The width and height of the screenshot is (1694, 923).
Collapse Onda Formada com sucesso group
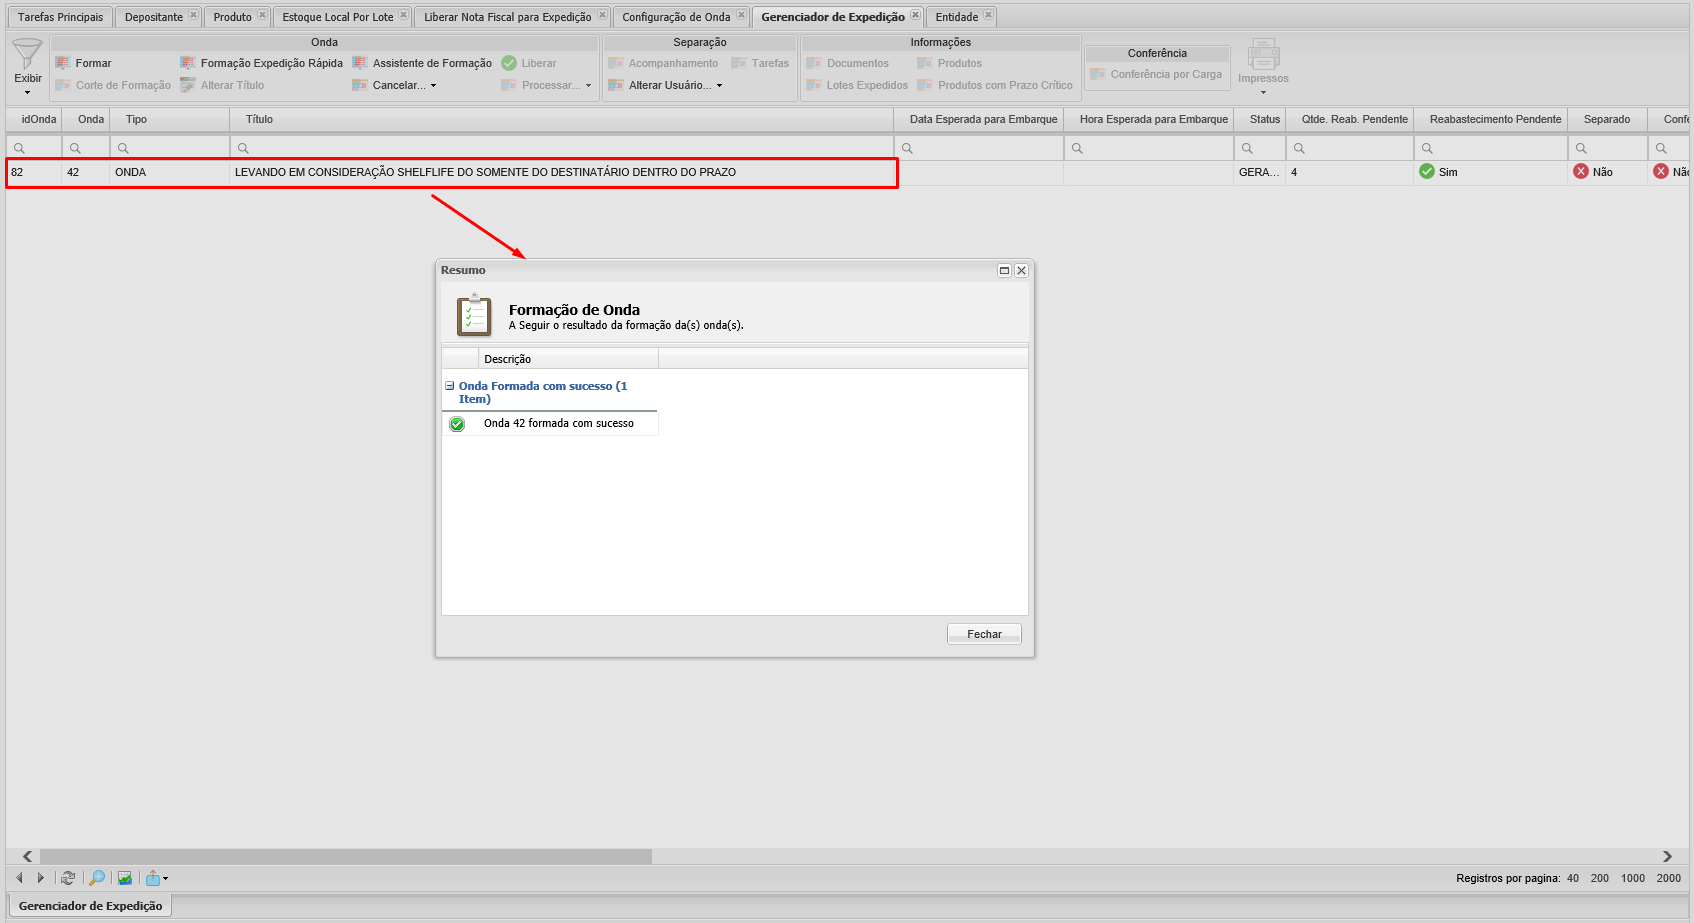[450, 386]
